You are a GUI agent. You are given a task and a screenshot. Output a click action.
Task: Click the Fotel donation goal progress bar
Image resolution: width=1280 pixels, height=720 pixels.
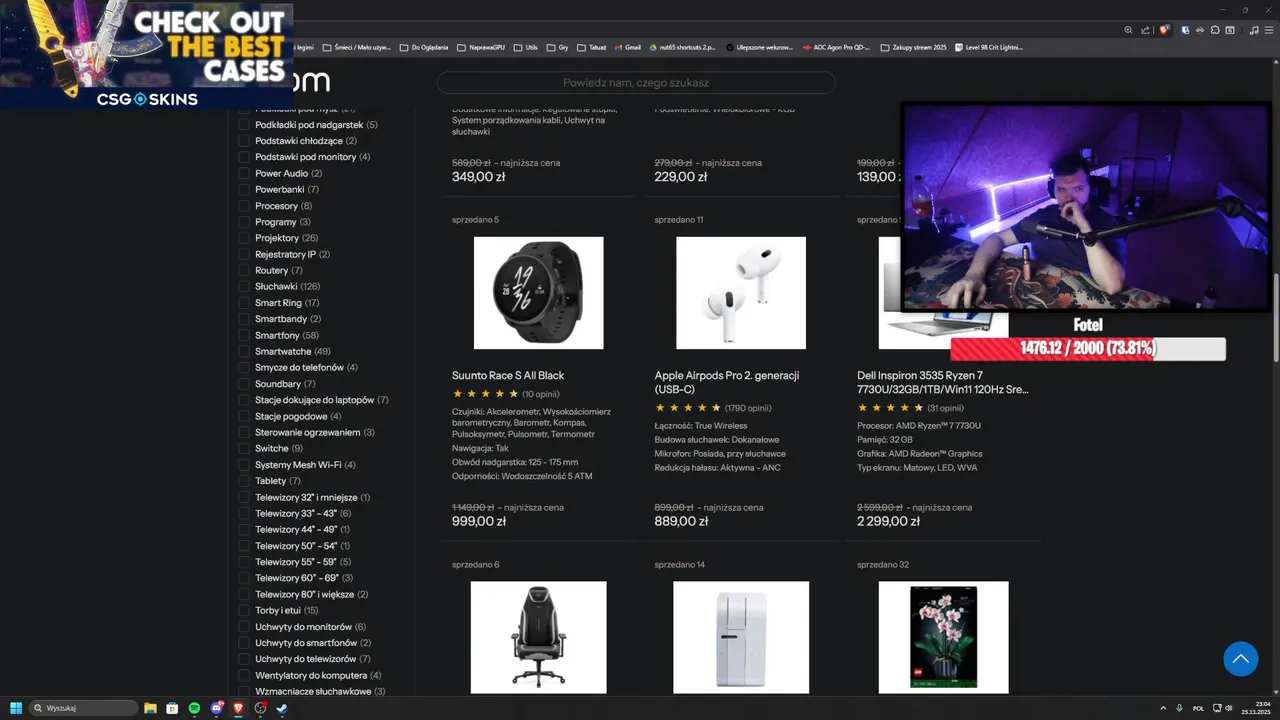(1087, 348)
